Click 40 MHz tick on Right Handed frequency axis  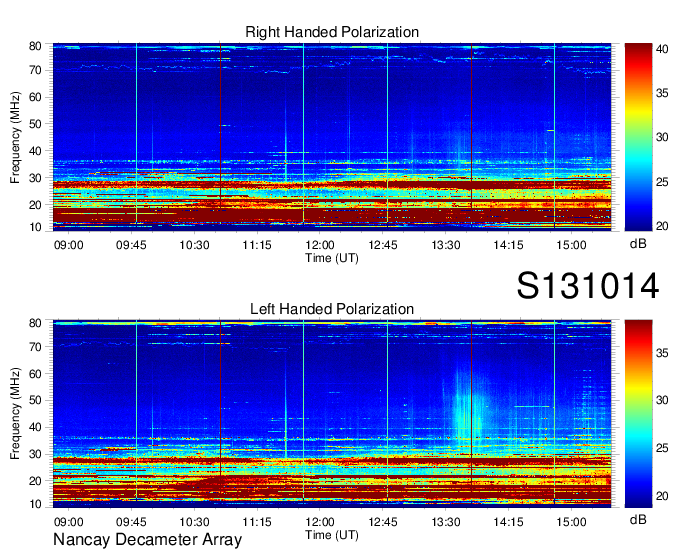click(35, 151)
